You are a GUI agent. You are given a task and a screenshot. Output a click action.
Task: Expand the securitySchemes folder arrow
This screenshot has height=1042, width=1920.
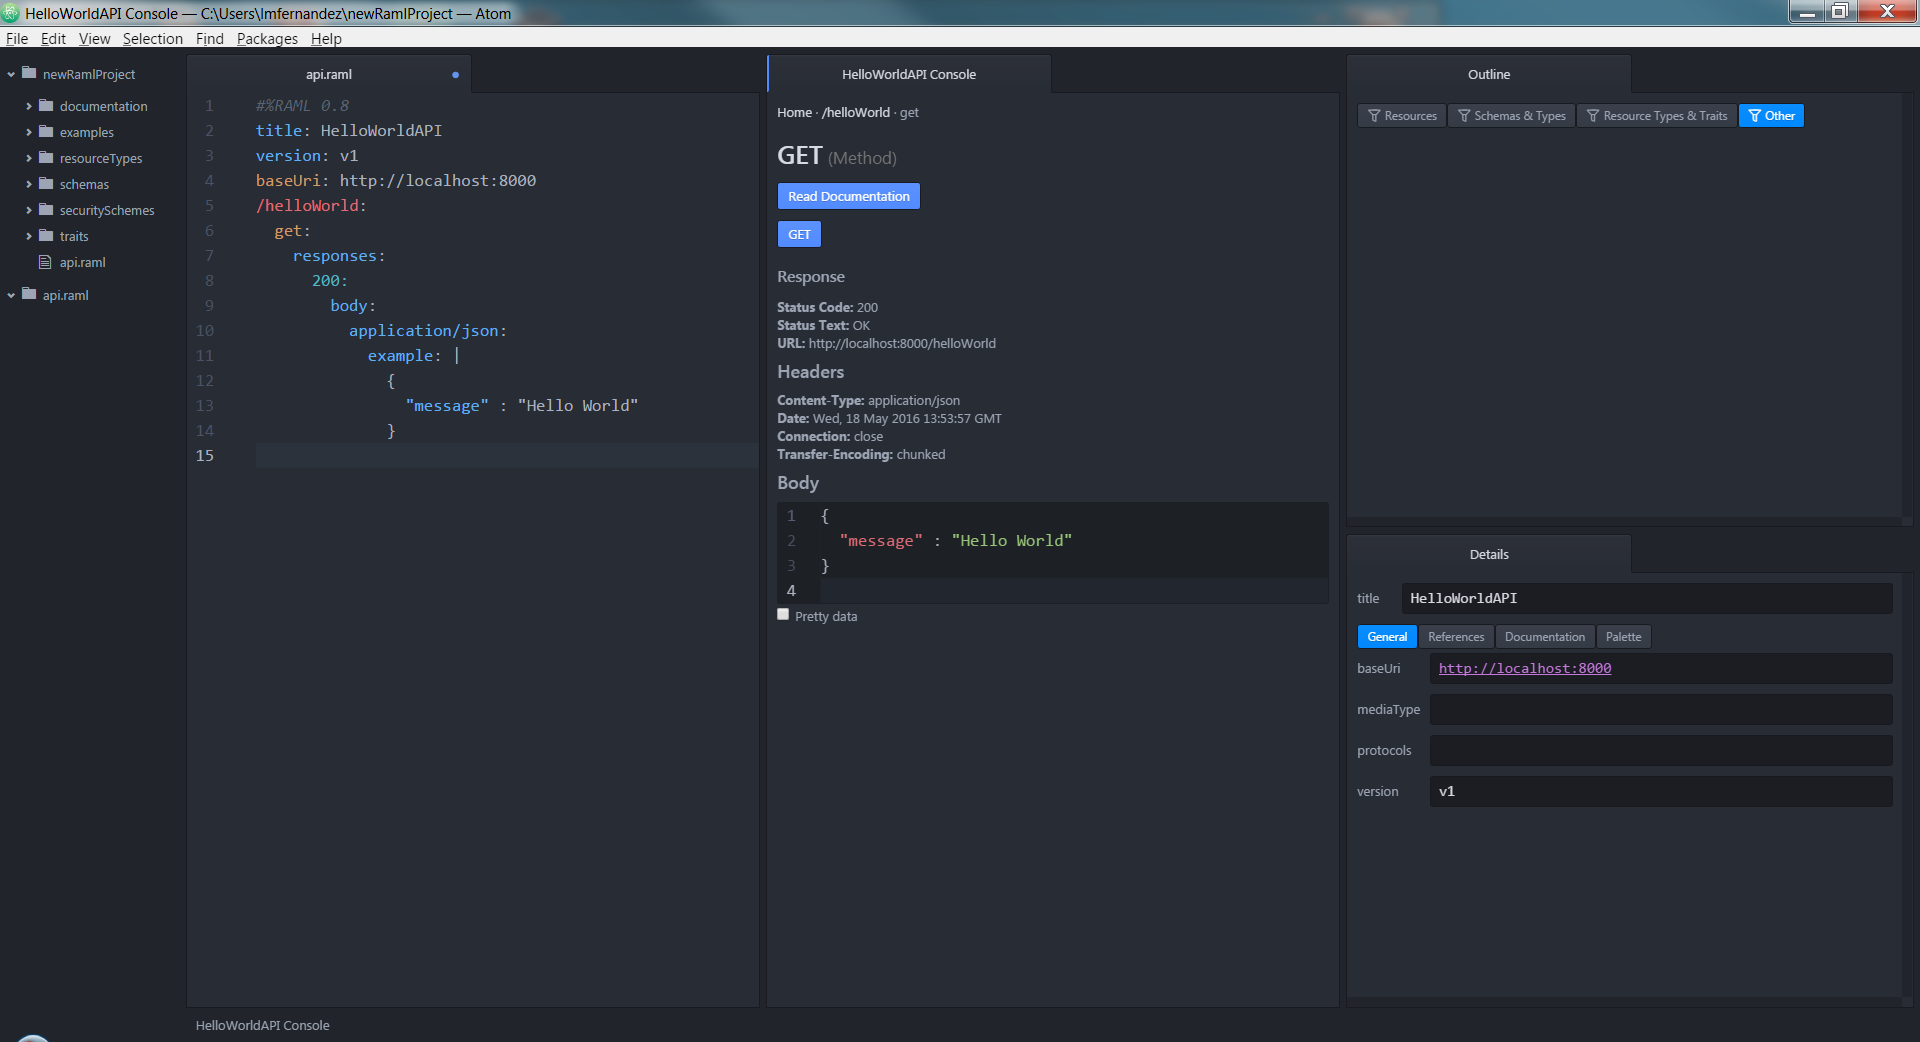(x=29, y=210)
